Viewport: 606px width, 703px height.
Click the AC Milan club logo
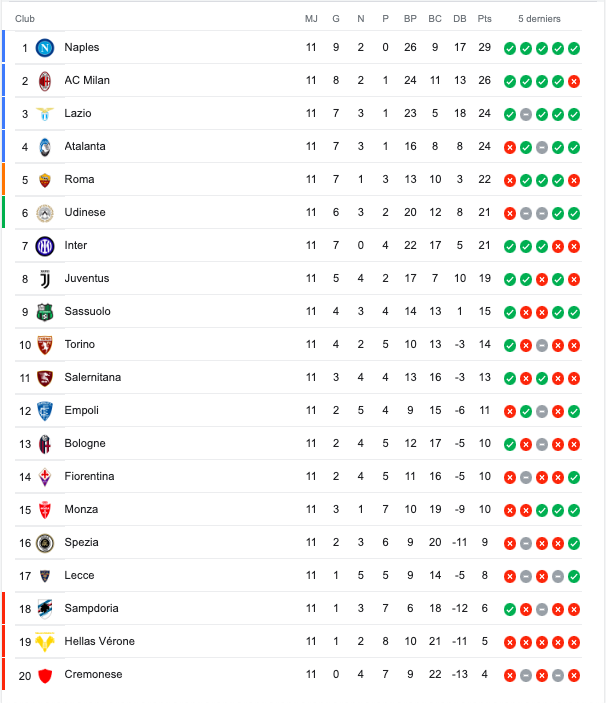click(44, 80)
